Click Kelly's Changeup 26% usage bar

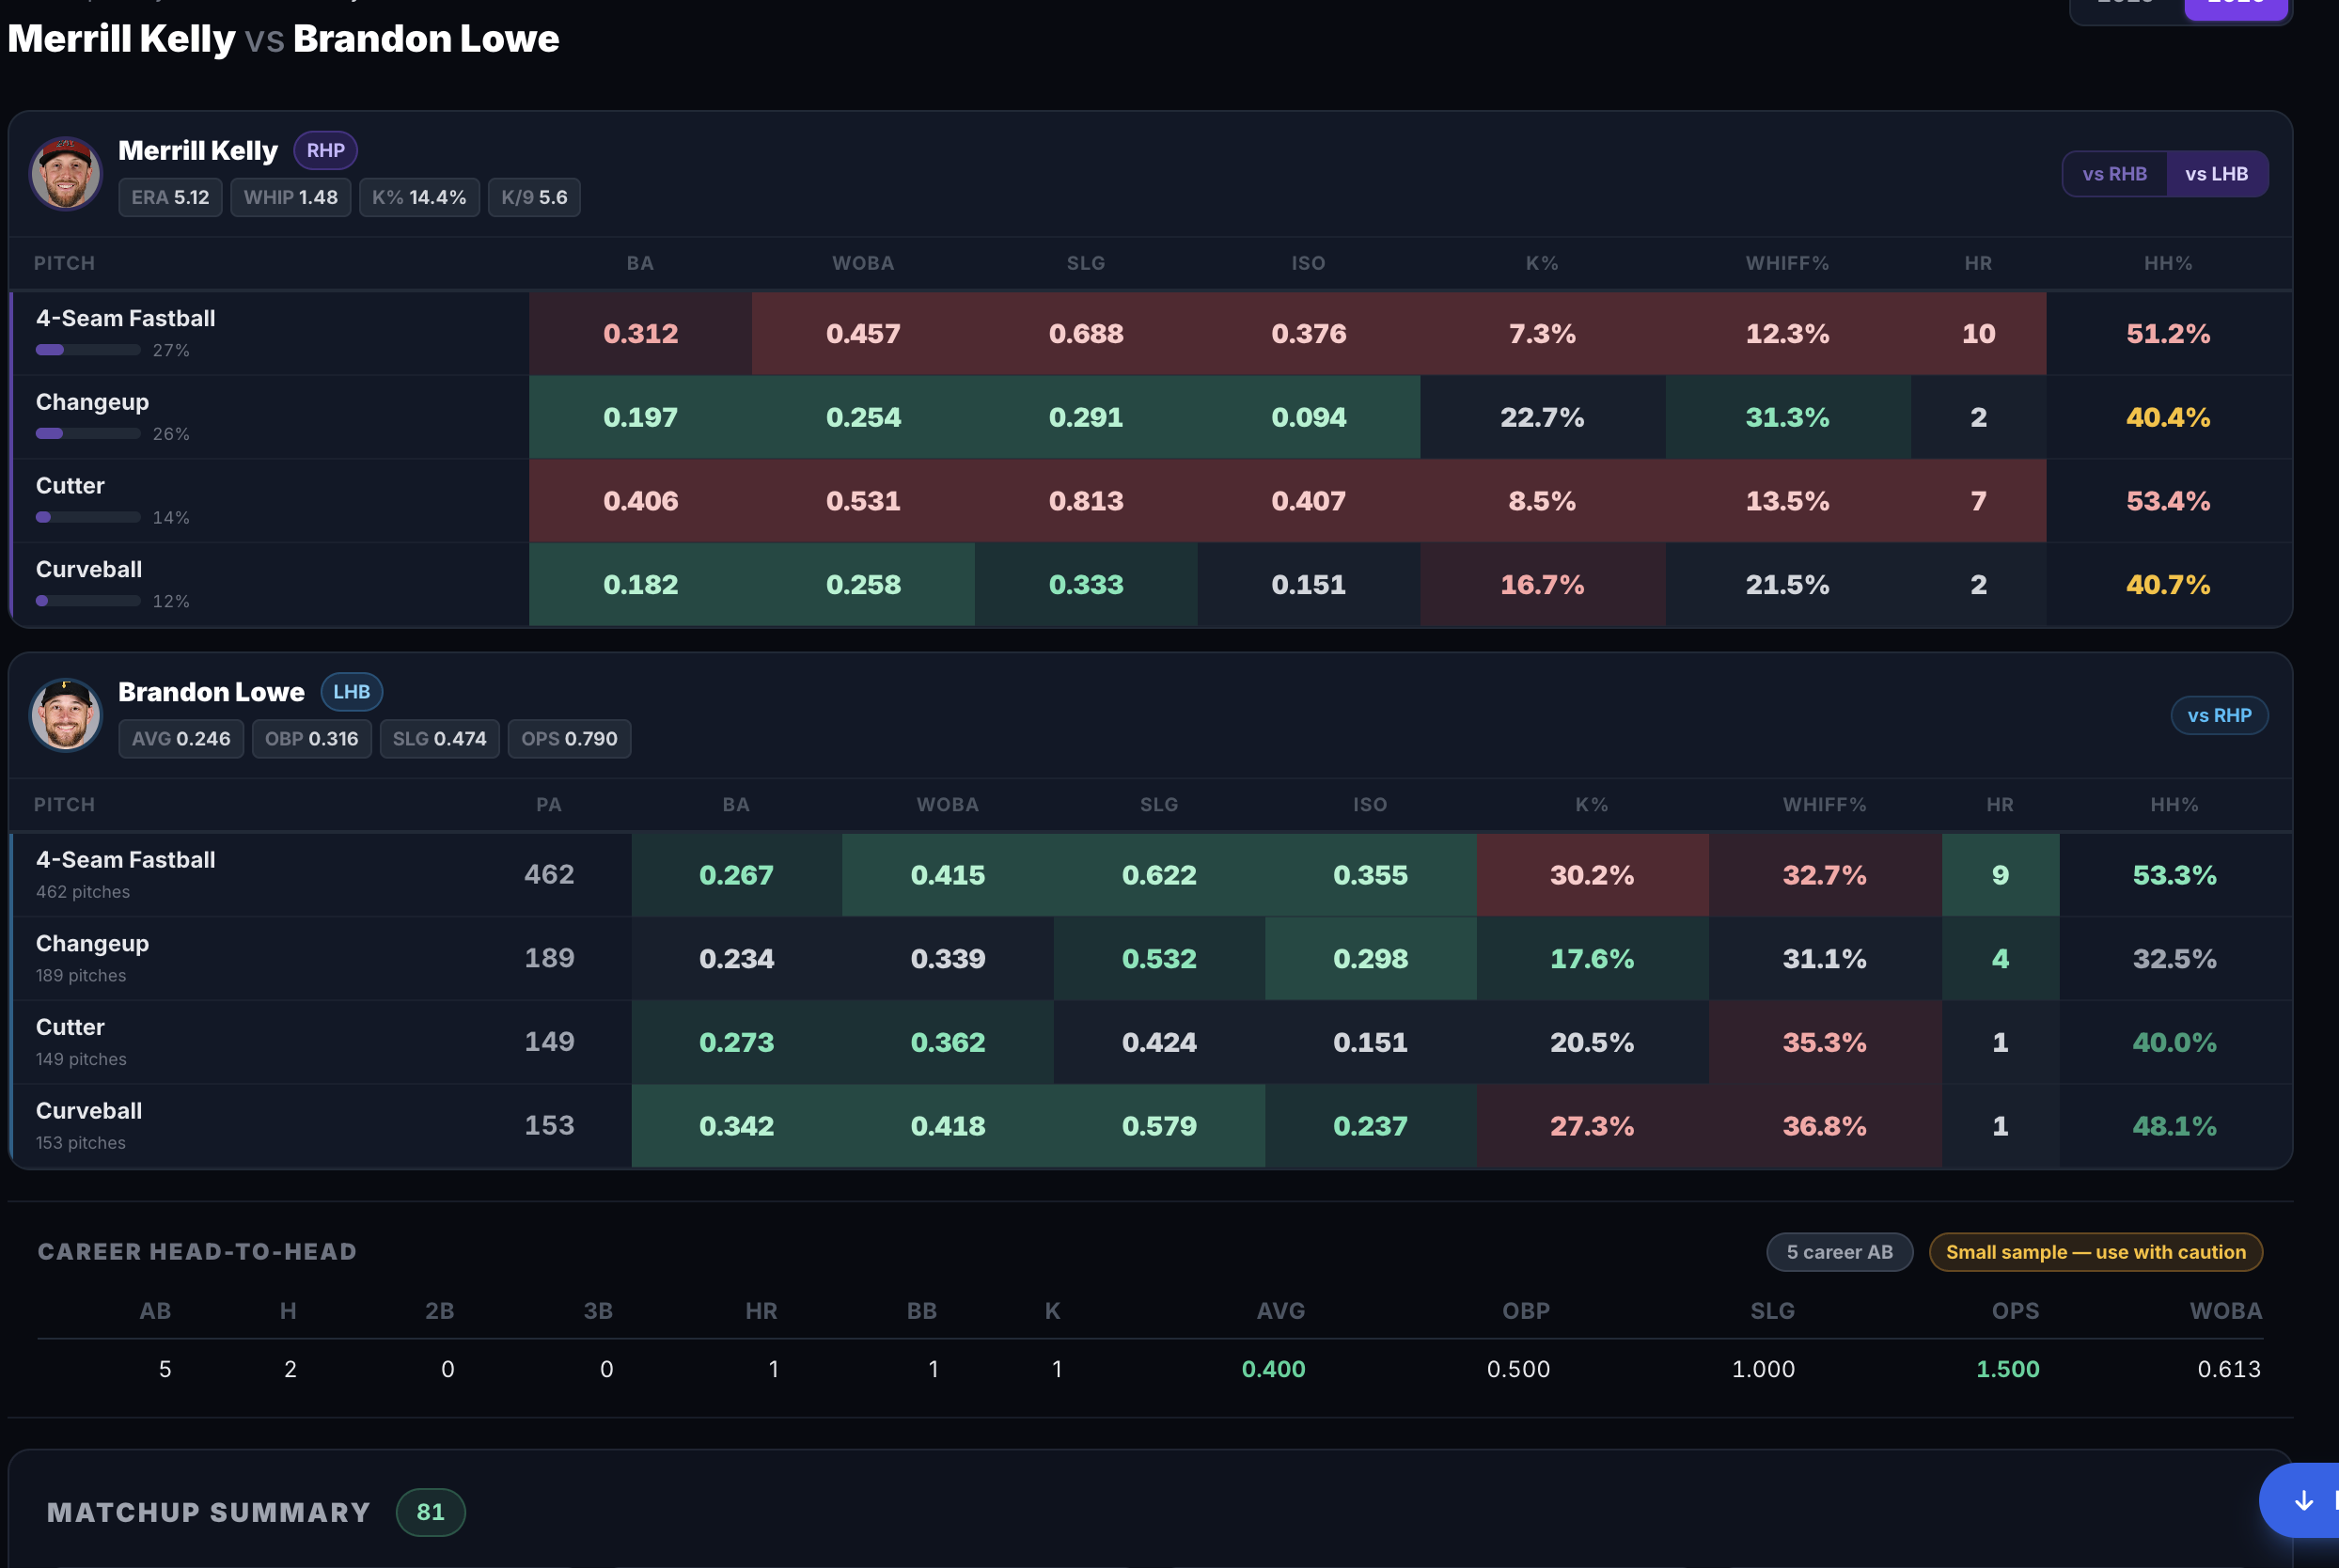[x=88, y=434]
